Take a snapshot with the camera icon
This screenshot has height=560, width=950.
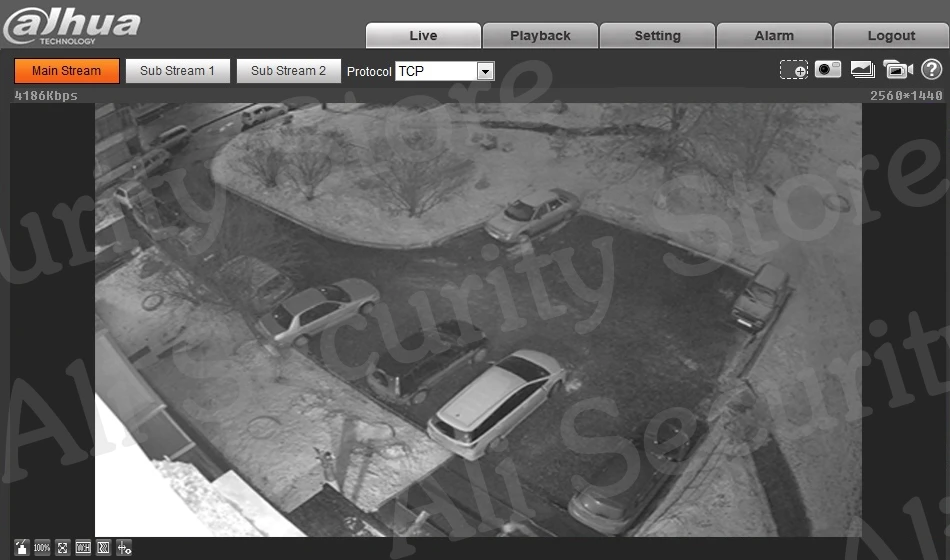click(828, 69)
